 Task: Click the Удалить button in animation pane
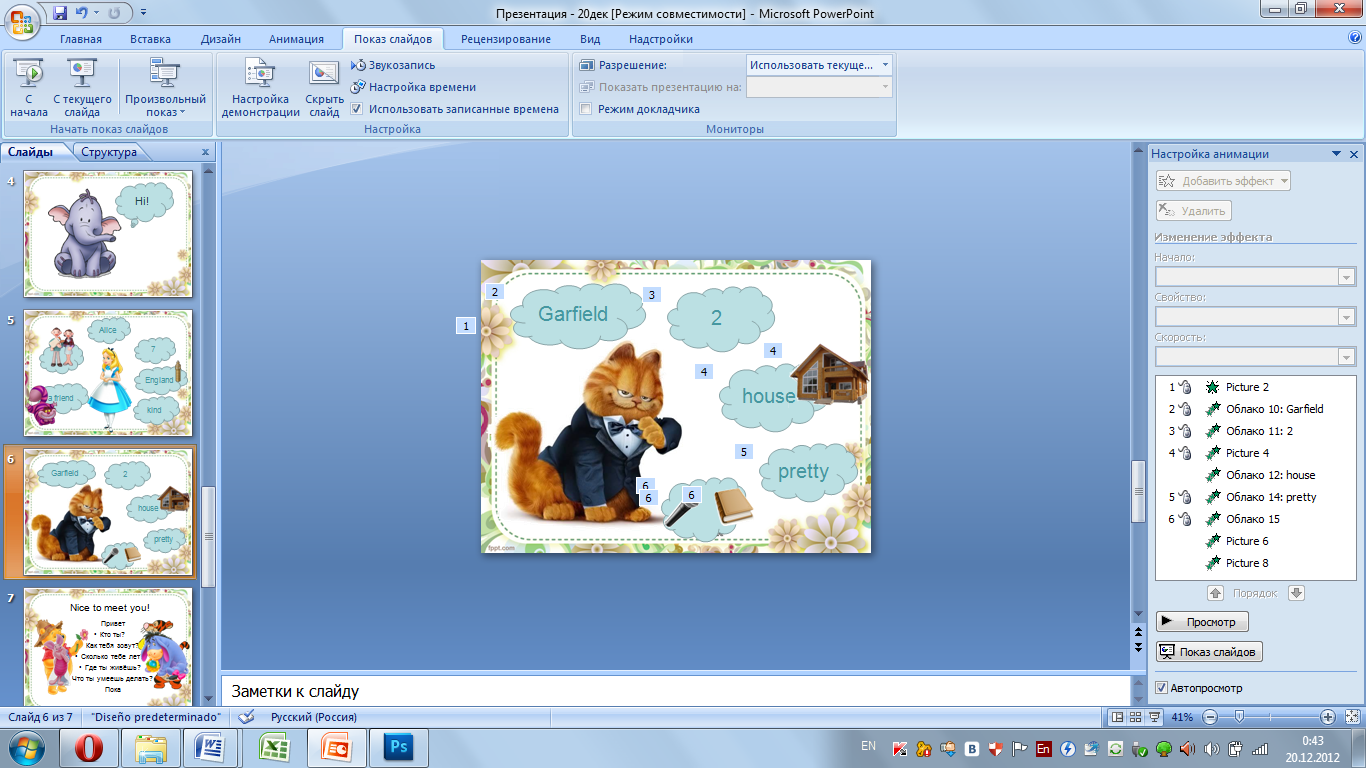click(1193, 211)
